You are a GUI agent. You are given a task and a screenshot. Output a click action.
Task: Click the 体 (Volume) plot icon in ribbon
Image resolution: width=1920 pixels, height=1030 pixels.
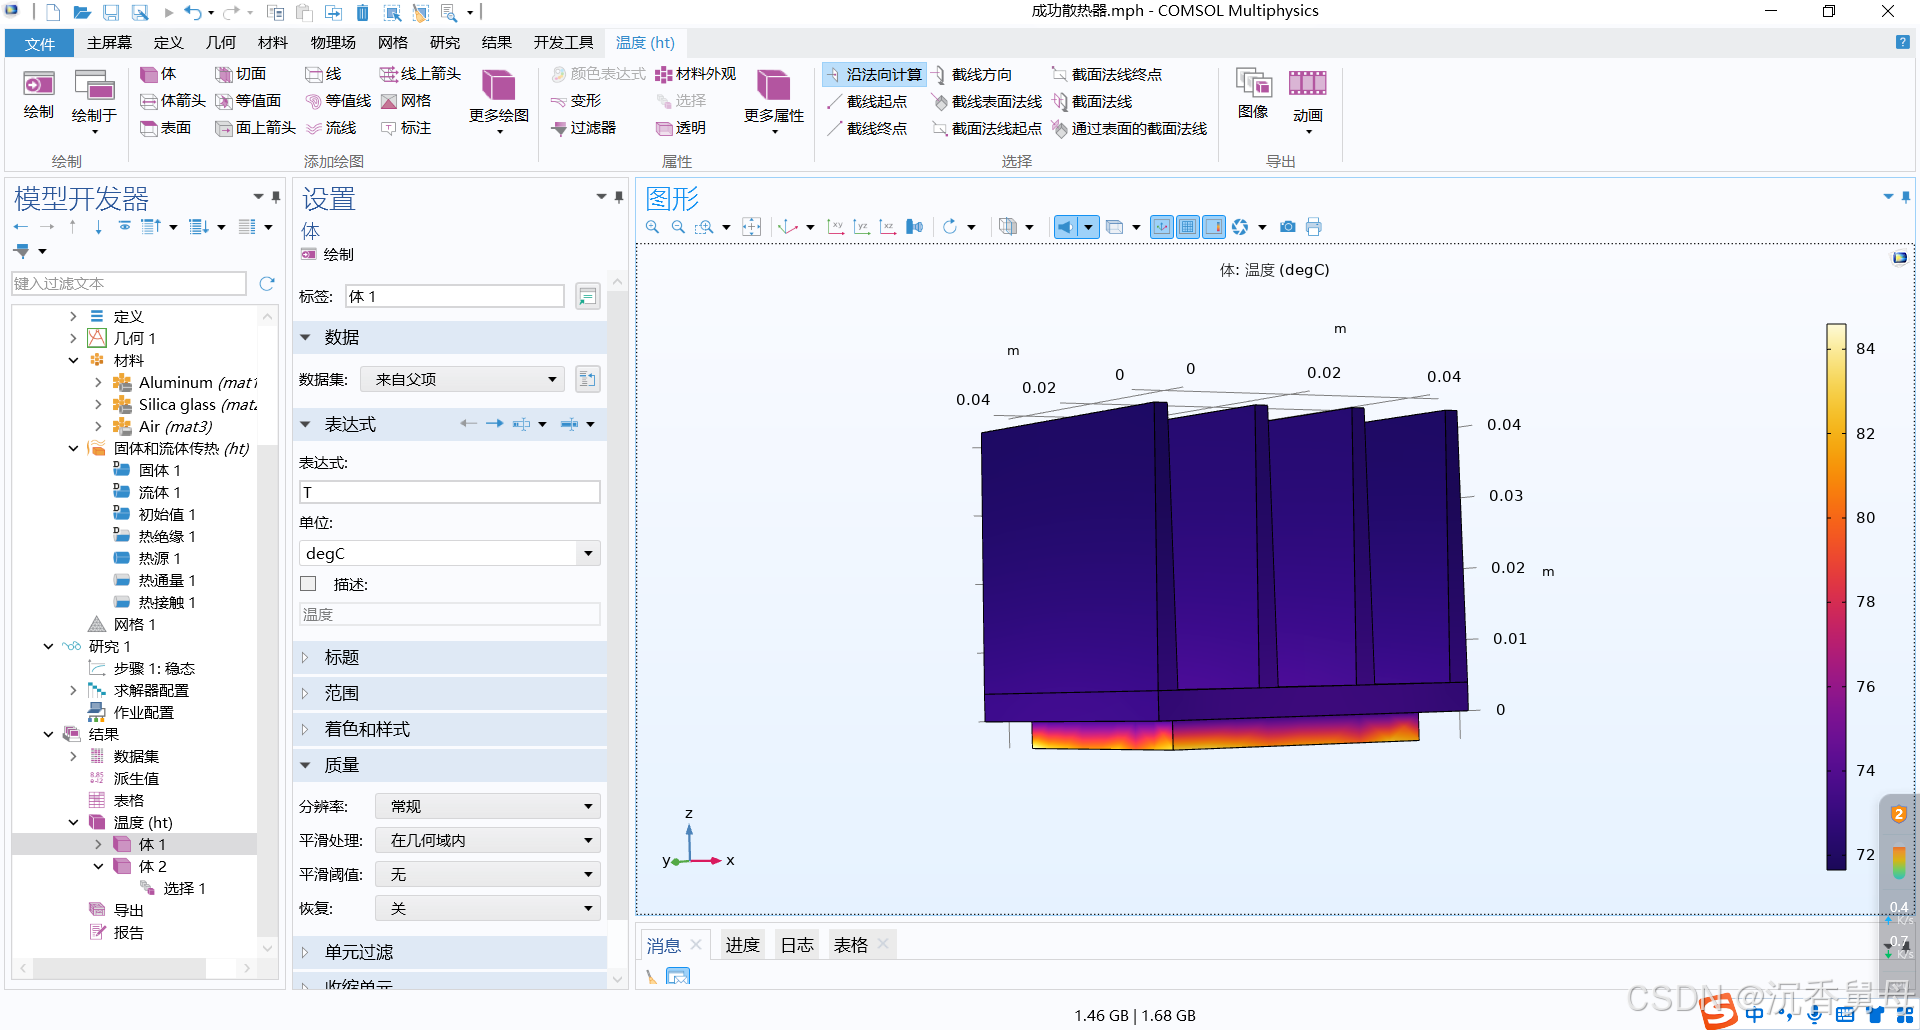(158, 74)
